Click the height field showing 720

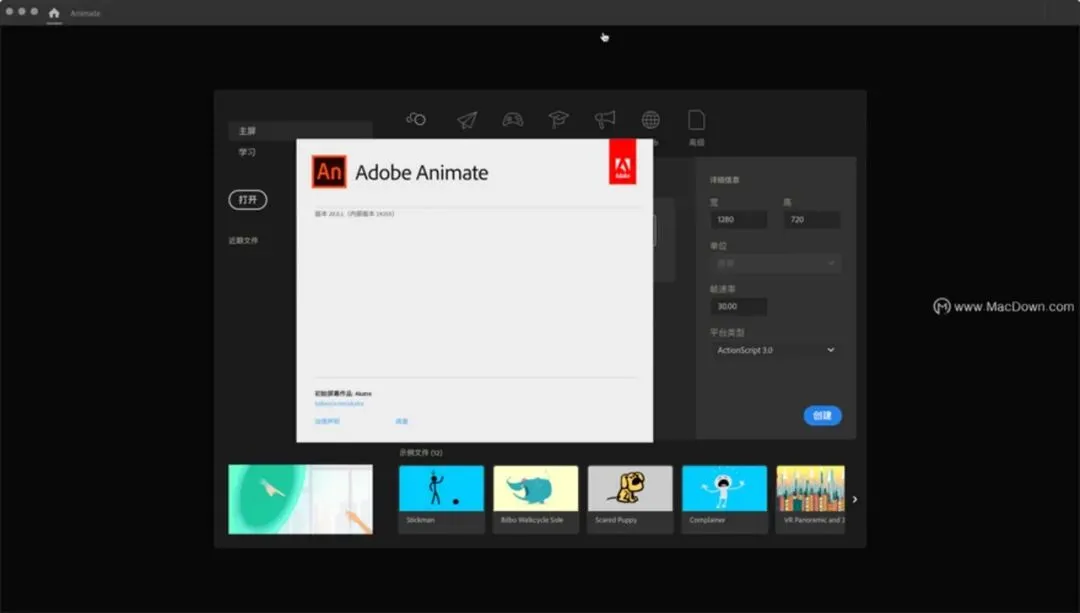(x=812, y=220)
